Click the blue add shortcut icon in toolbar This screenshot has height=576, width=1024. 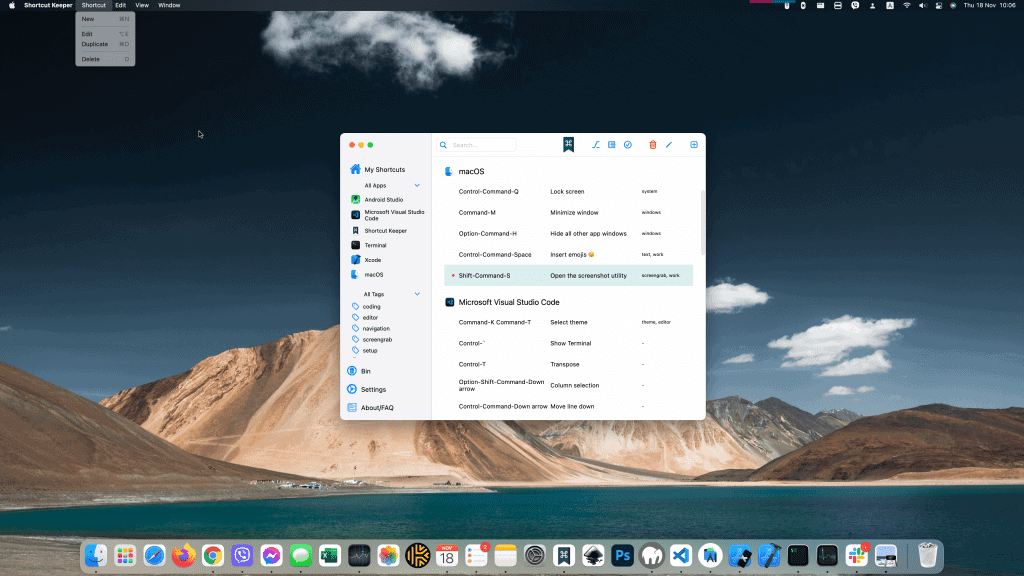point(694,144)
